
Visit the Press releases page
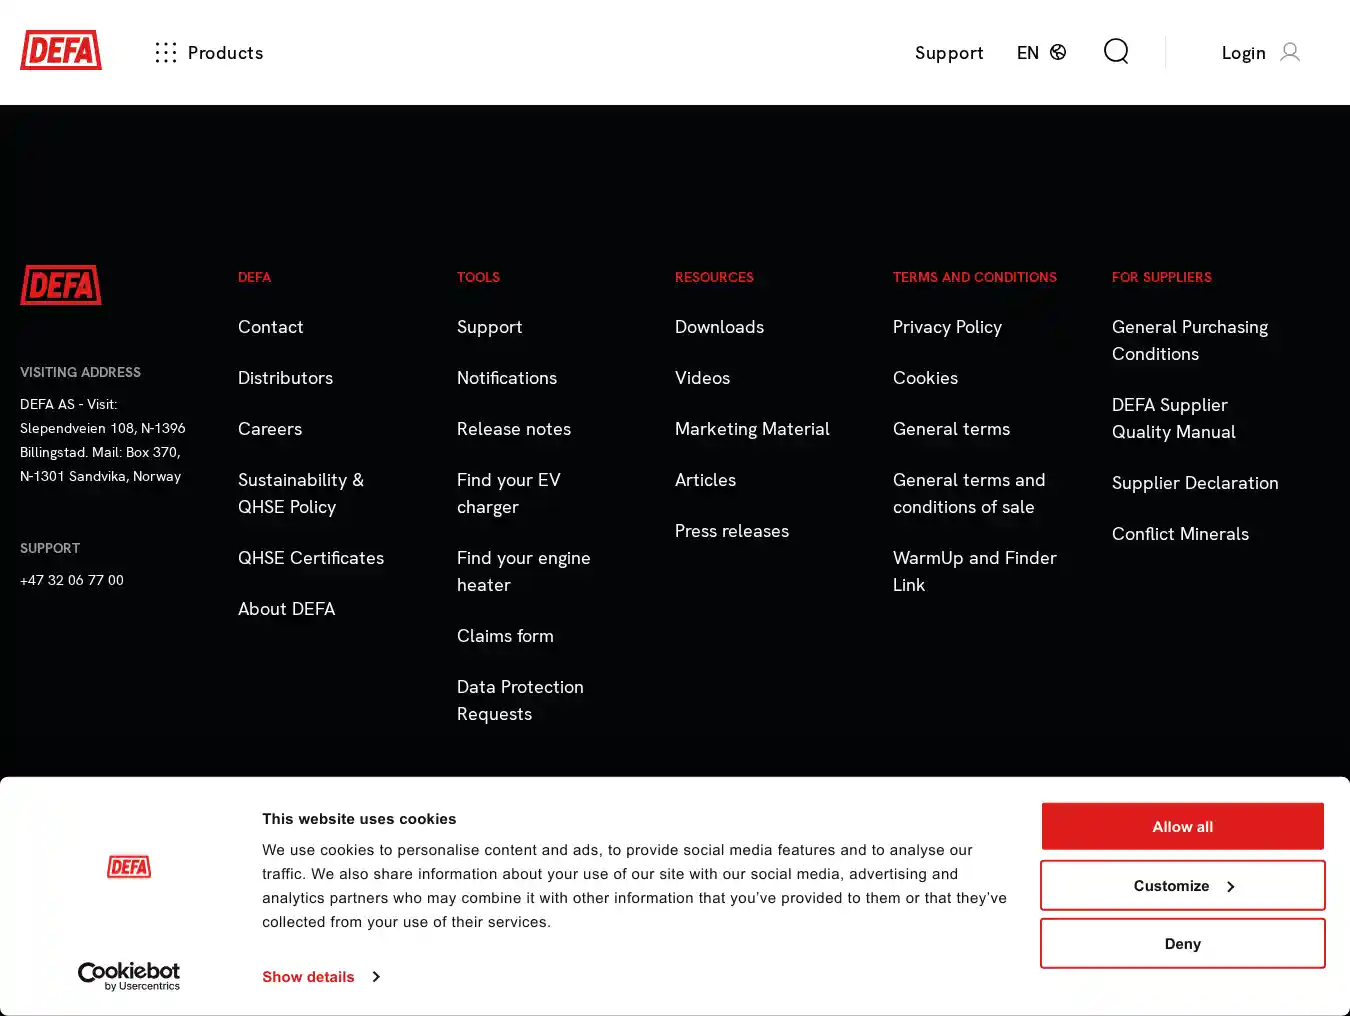click(x=731, y=531)
